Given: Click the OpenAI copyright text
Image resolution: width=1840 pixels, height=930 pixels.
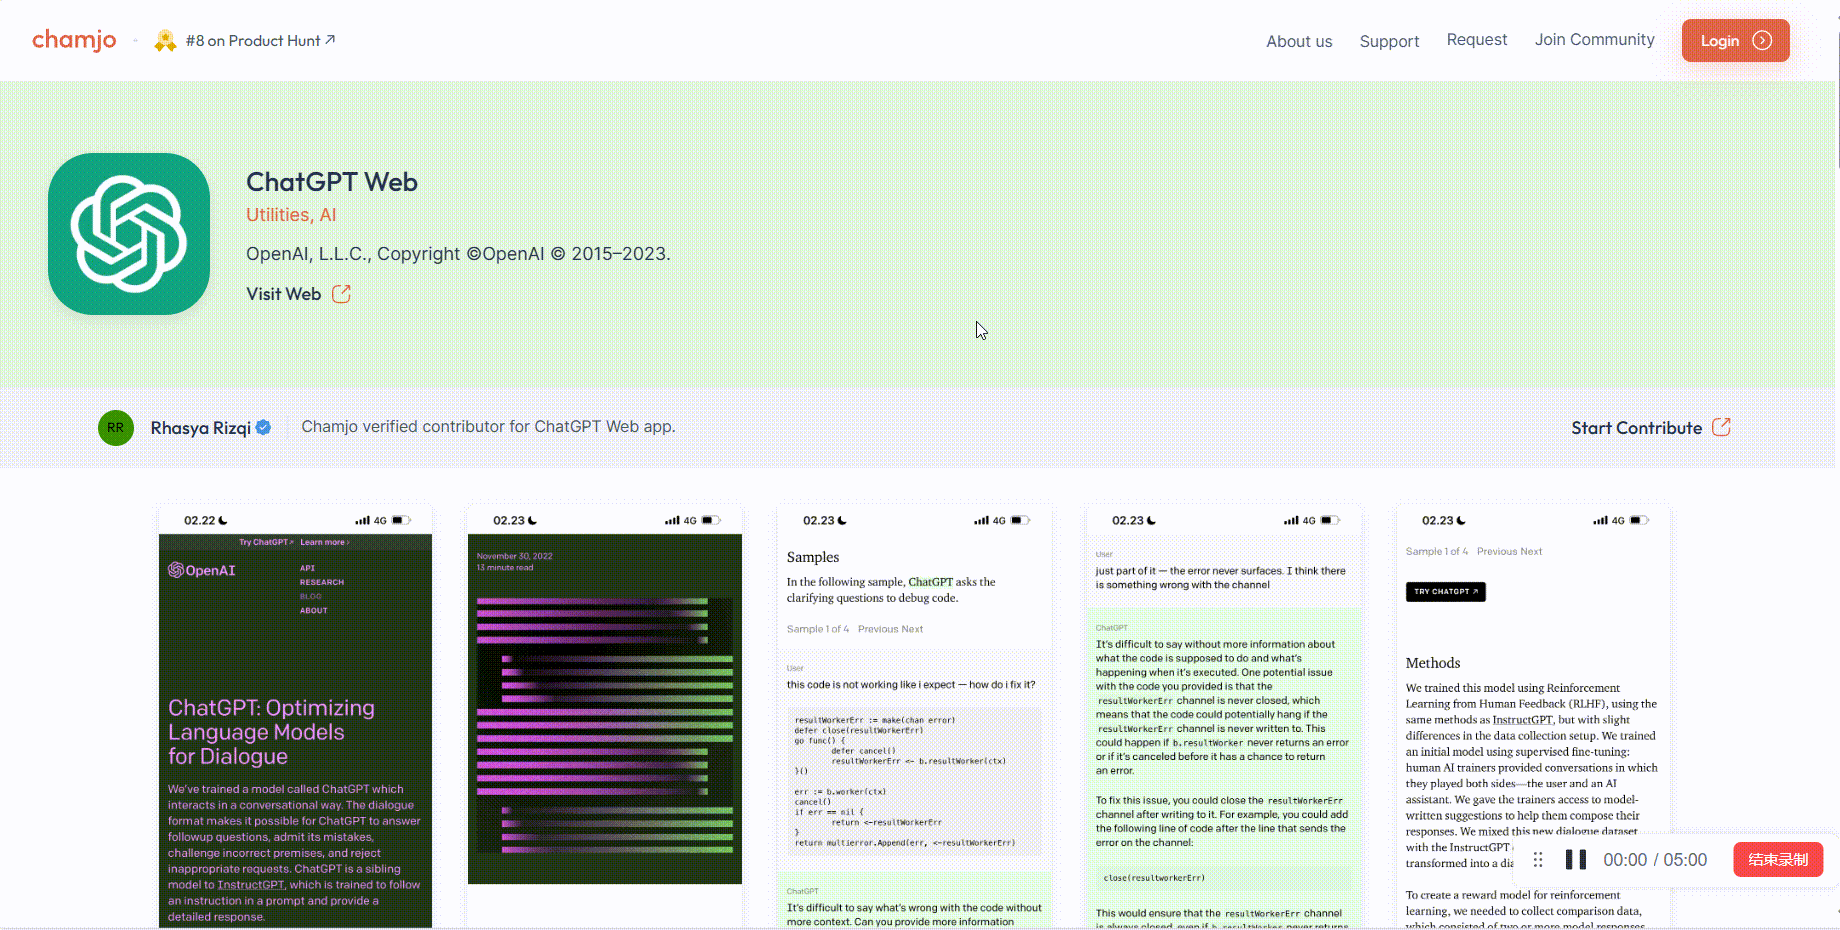Looking at the screenshot, I should click(x=458, y=254).
